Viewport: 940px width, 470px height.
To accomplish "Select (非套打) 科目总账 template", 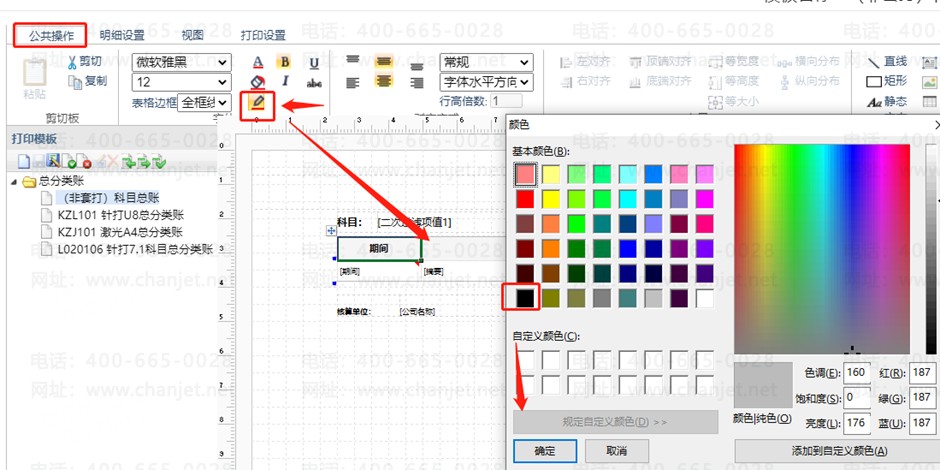I will pos(108,197).
